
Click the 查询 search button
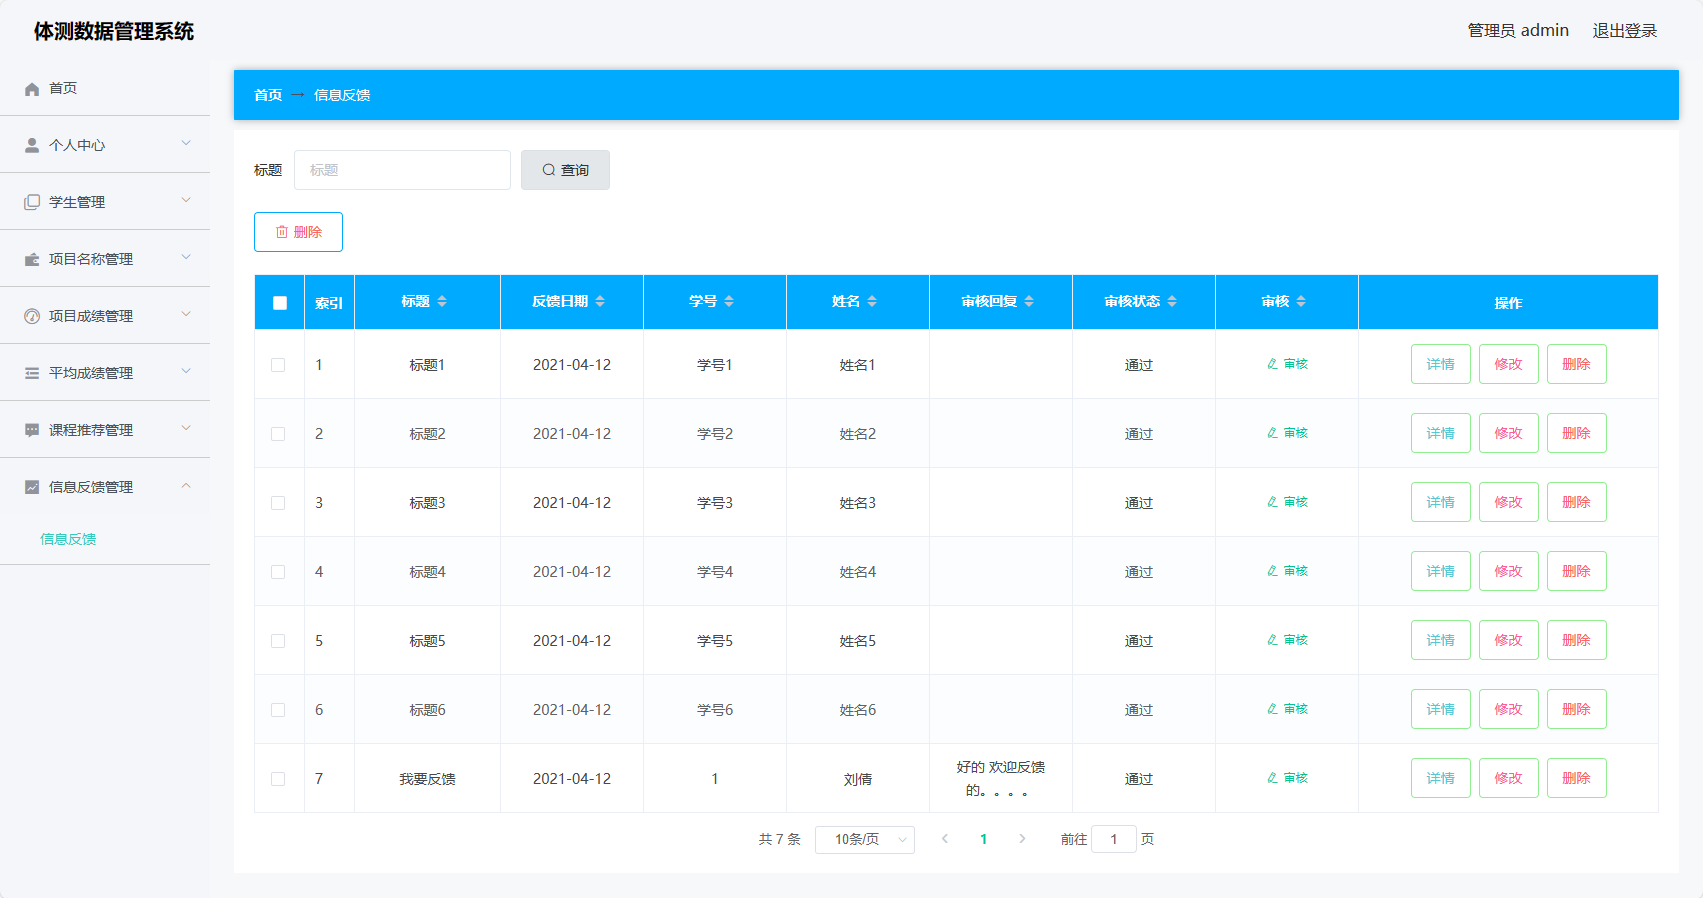click(x=565, y=170)
